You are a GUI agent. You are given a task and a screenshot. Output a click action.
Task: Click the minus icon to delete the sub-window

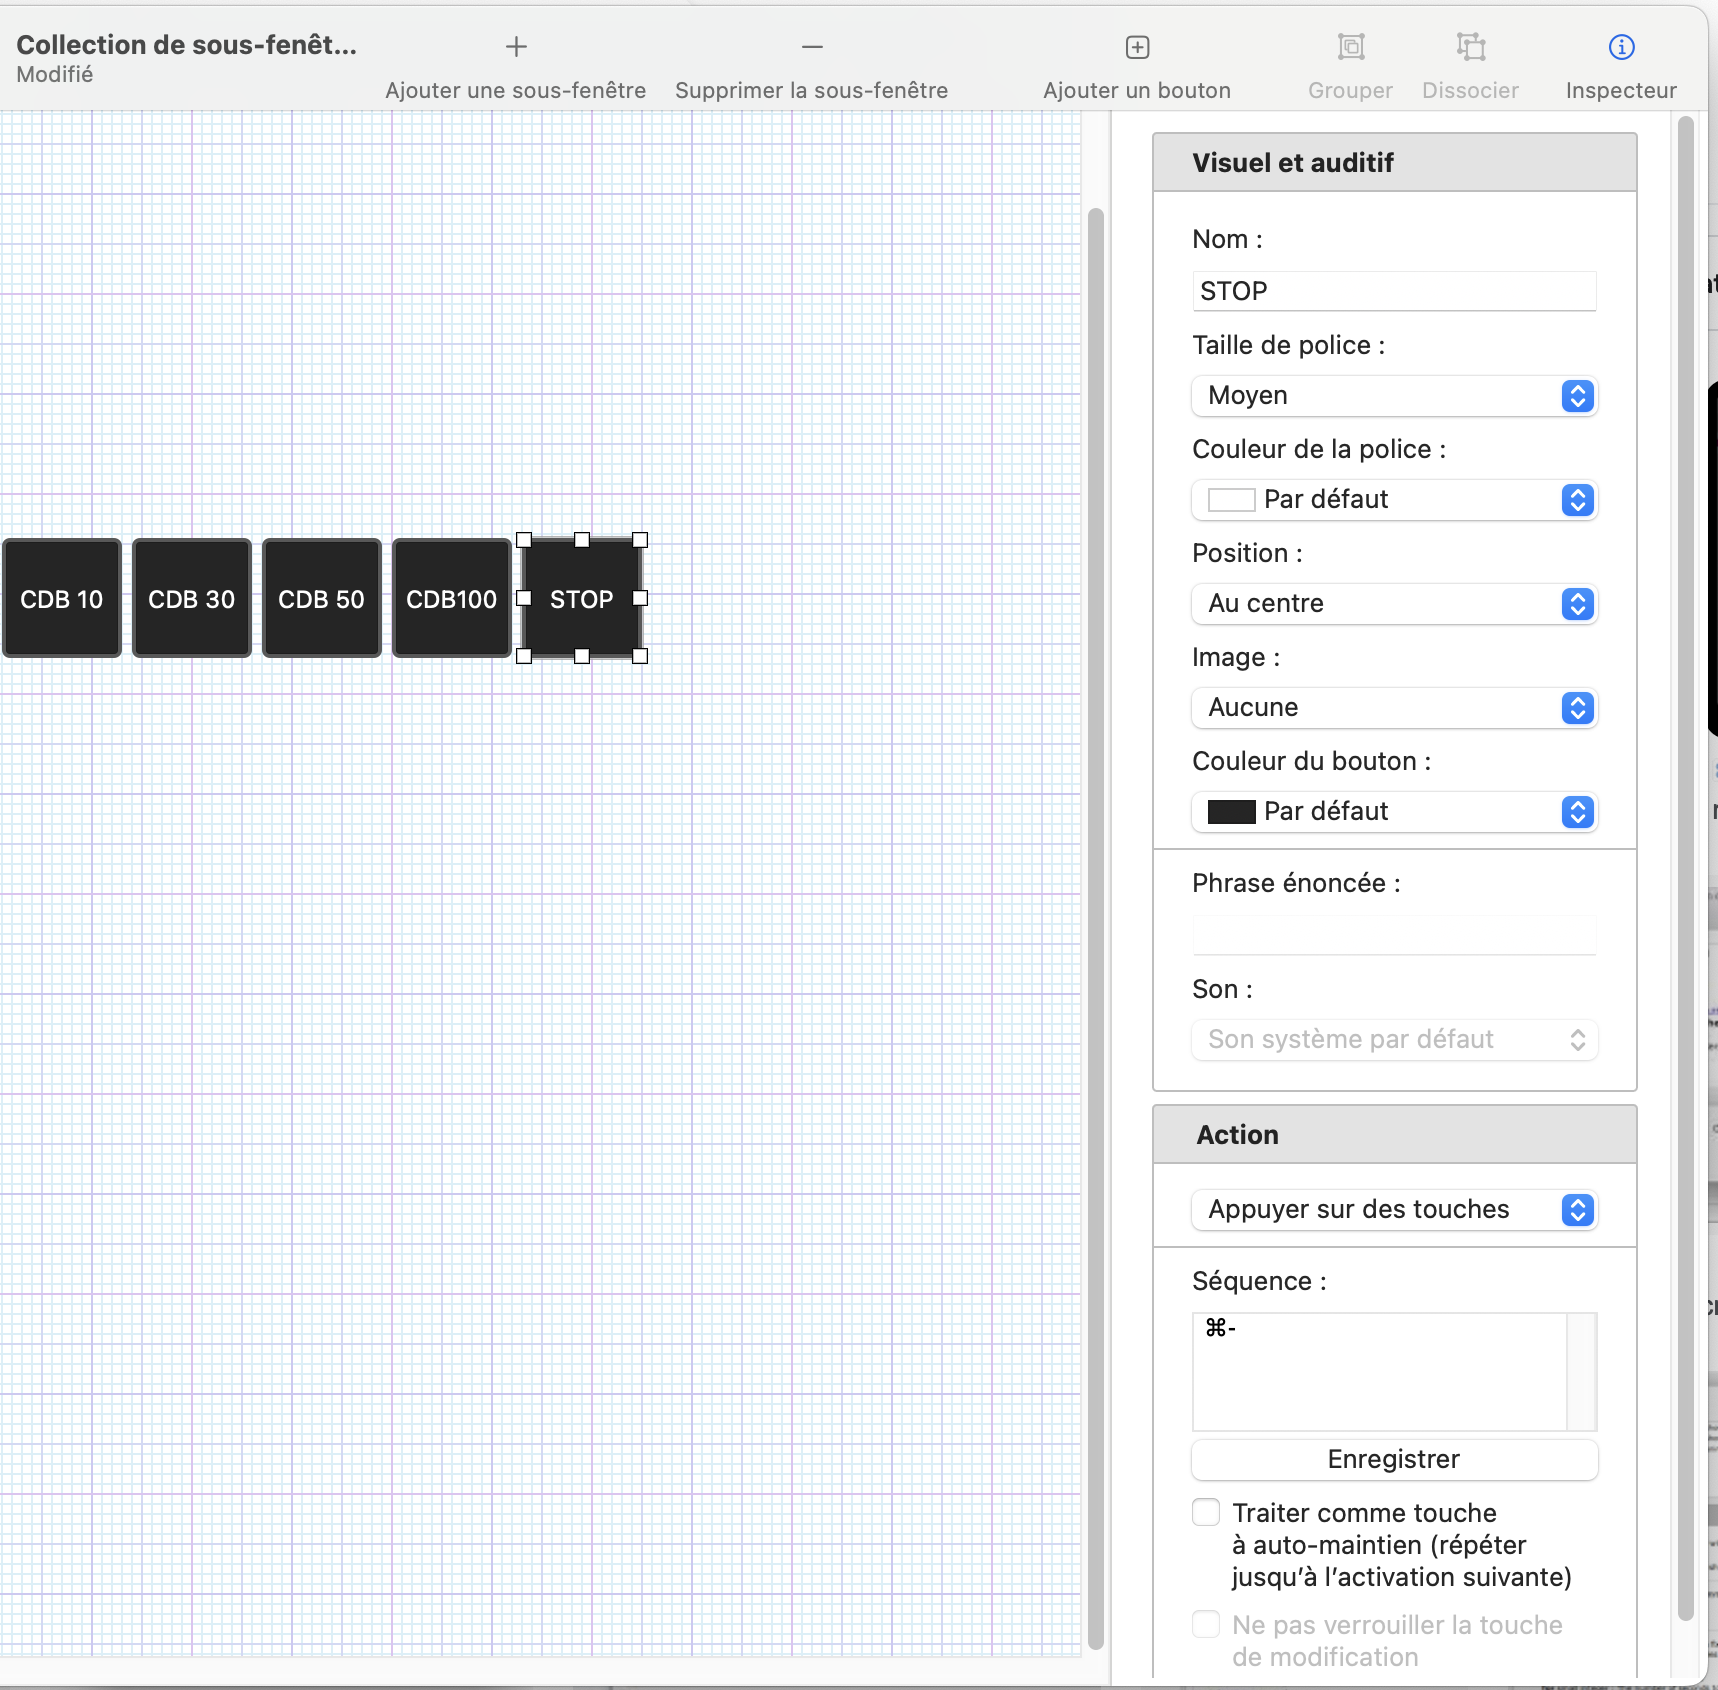(812, 47)
